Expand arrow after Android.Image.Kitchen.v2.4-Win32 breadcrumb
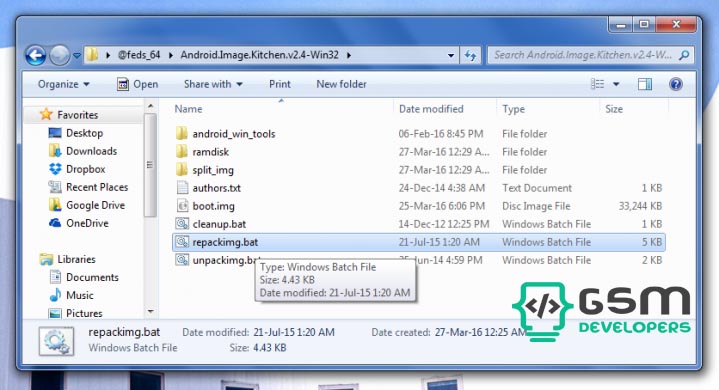 coord(349,55)
